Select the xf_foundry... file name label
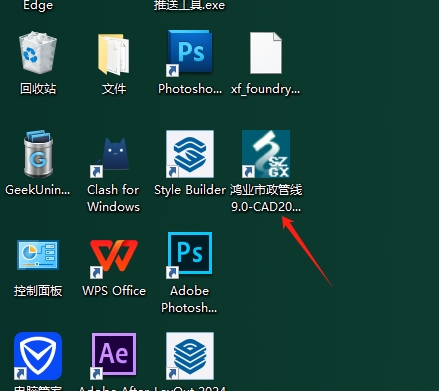439x391 pixels. coord(266,89)
